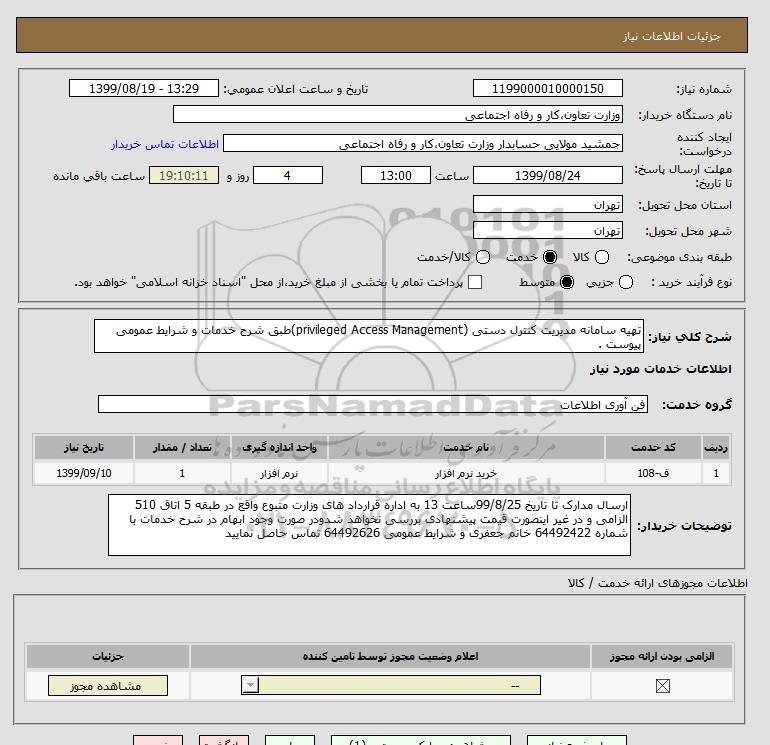Screen dimensions: 770x745
Task: Click the ساعت باقی مانده label
Action: (99, 176)
